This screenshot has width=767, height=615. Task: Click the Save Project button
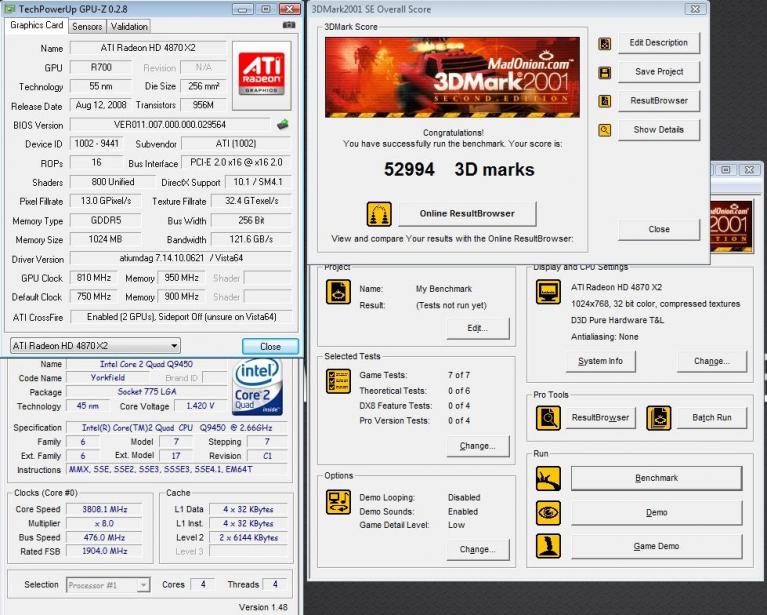pyautogui.click(x=658, y=72)
